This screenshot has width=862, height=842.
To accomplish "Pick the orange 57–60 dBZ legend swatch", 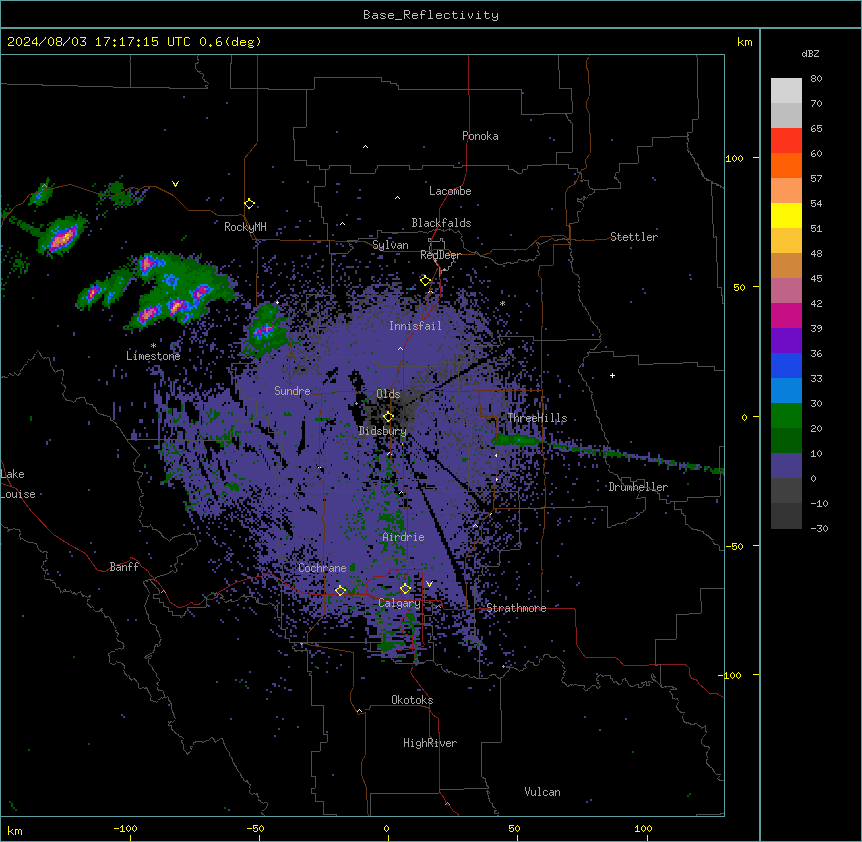I will pyautogui.click(x=786, y=165).
